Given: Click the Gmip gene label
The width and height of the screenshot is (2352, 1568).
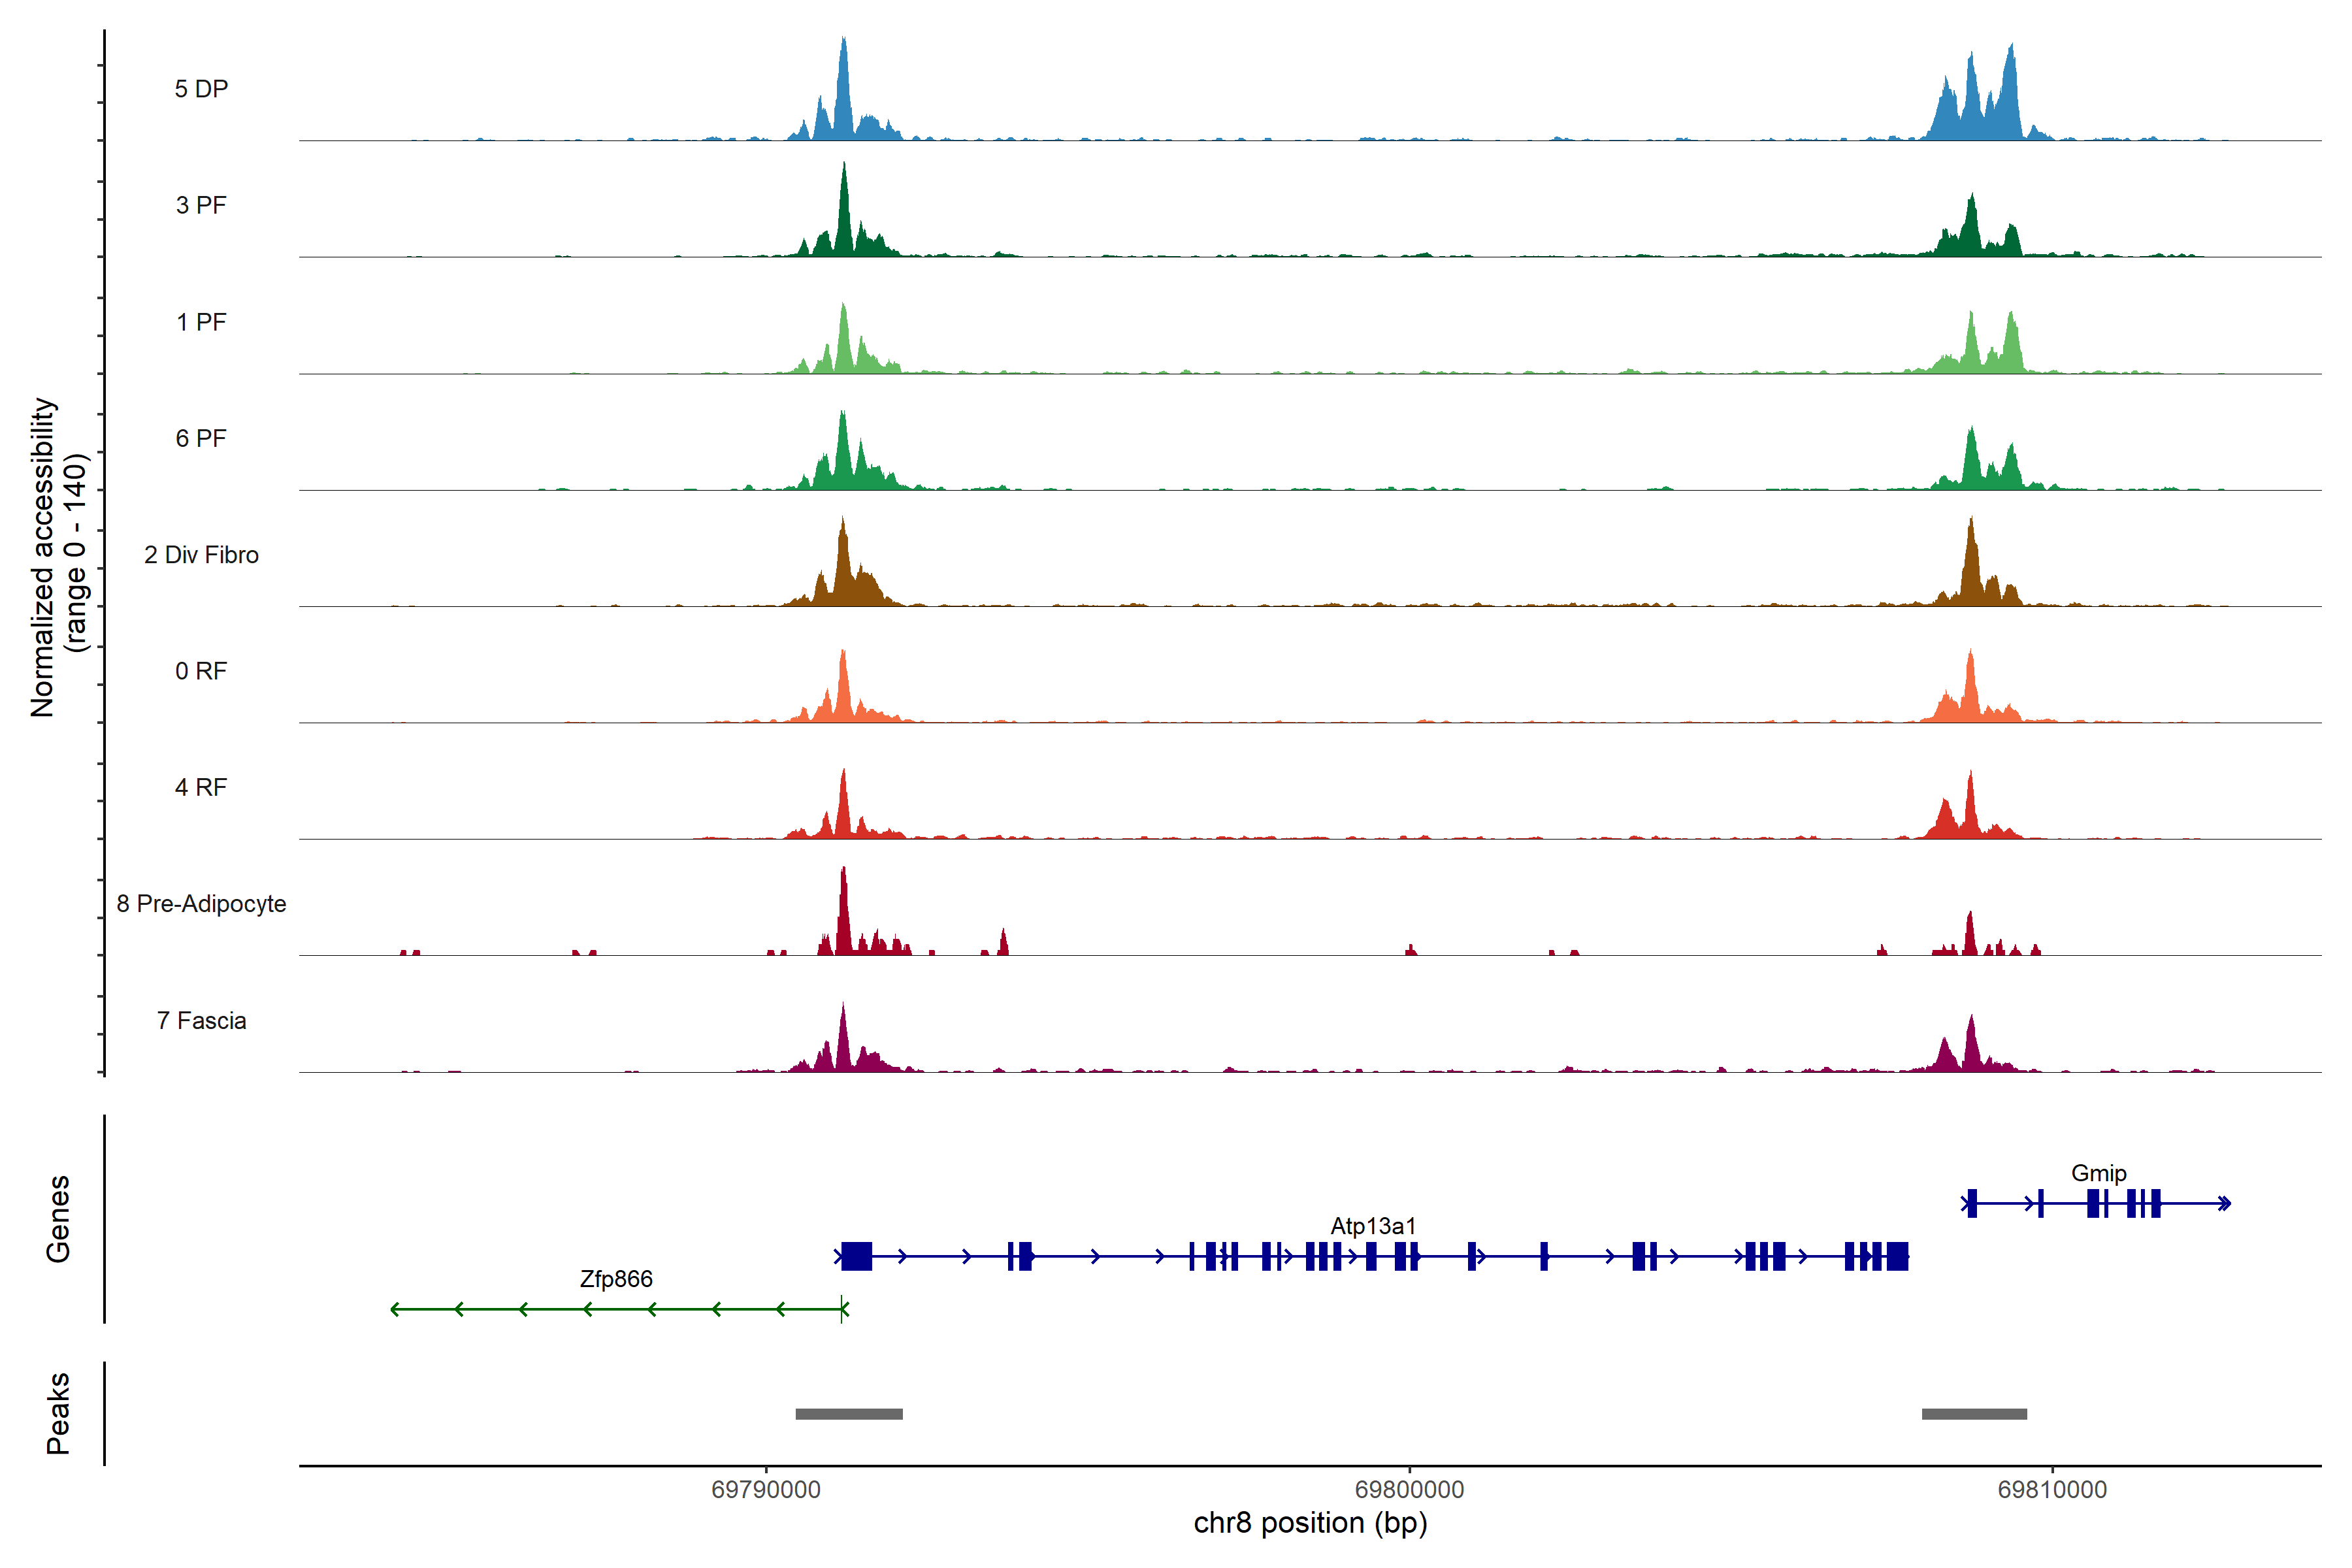Looking at the screenshot, I should [x=2098, y=1173].
